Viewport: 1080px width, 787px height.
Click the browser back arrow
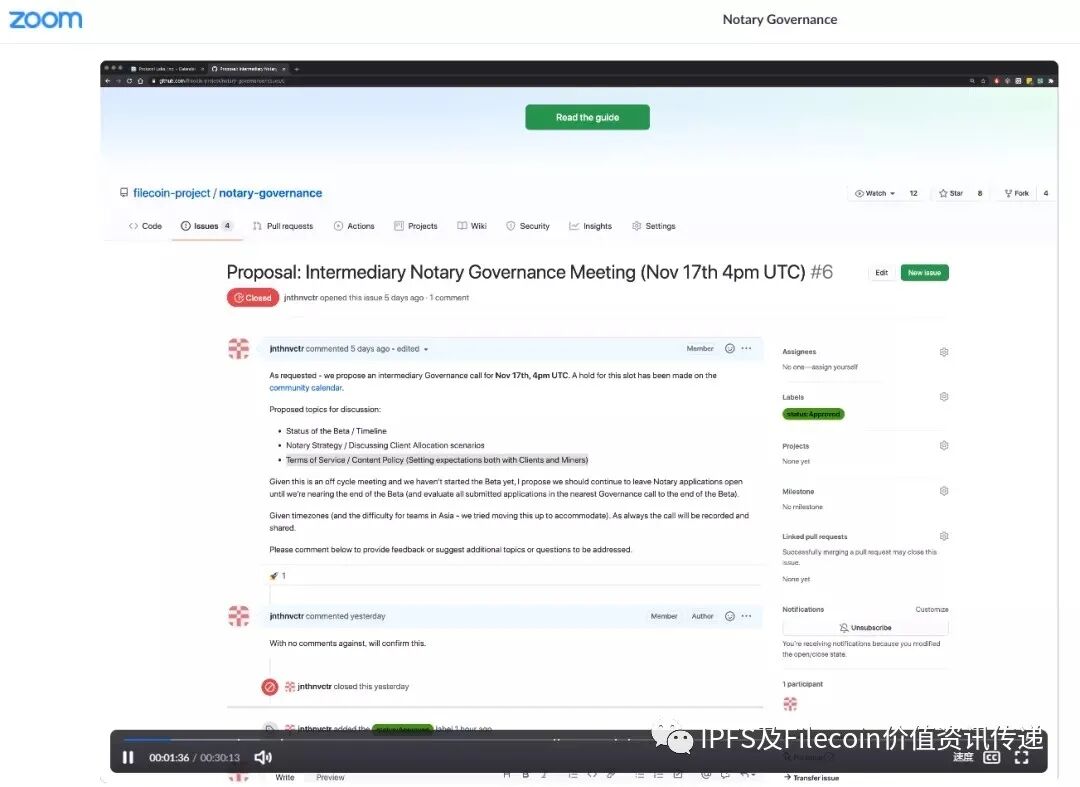point(107,81)
